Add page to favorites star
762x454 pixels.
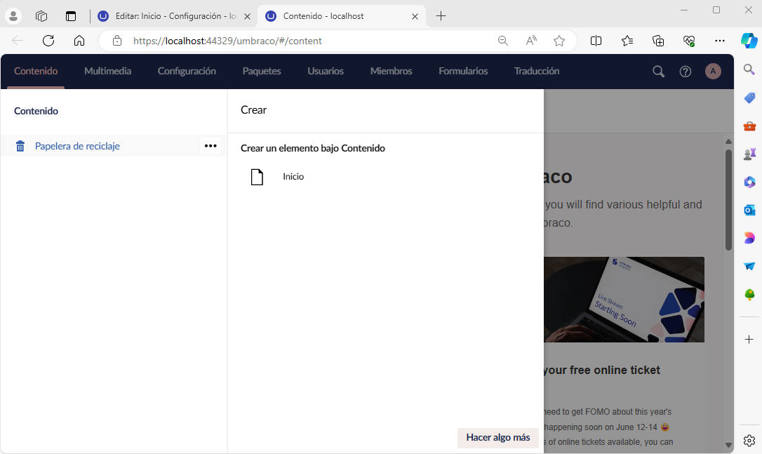[559, 41]
